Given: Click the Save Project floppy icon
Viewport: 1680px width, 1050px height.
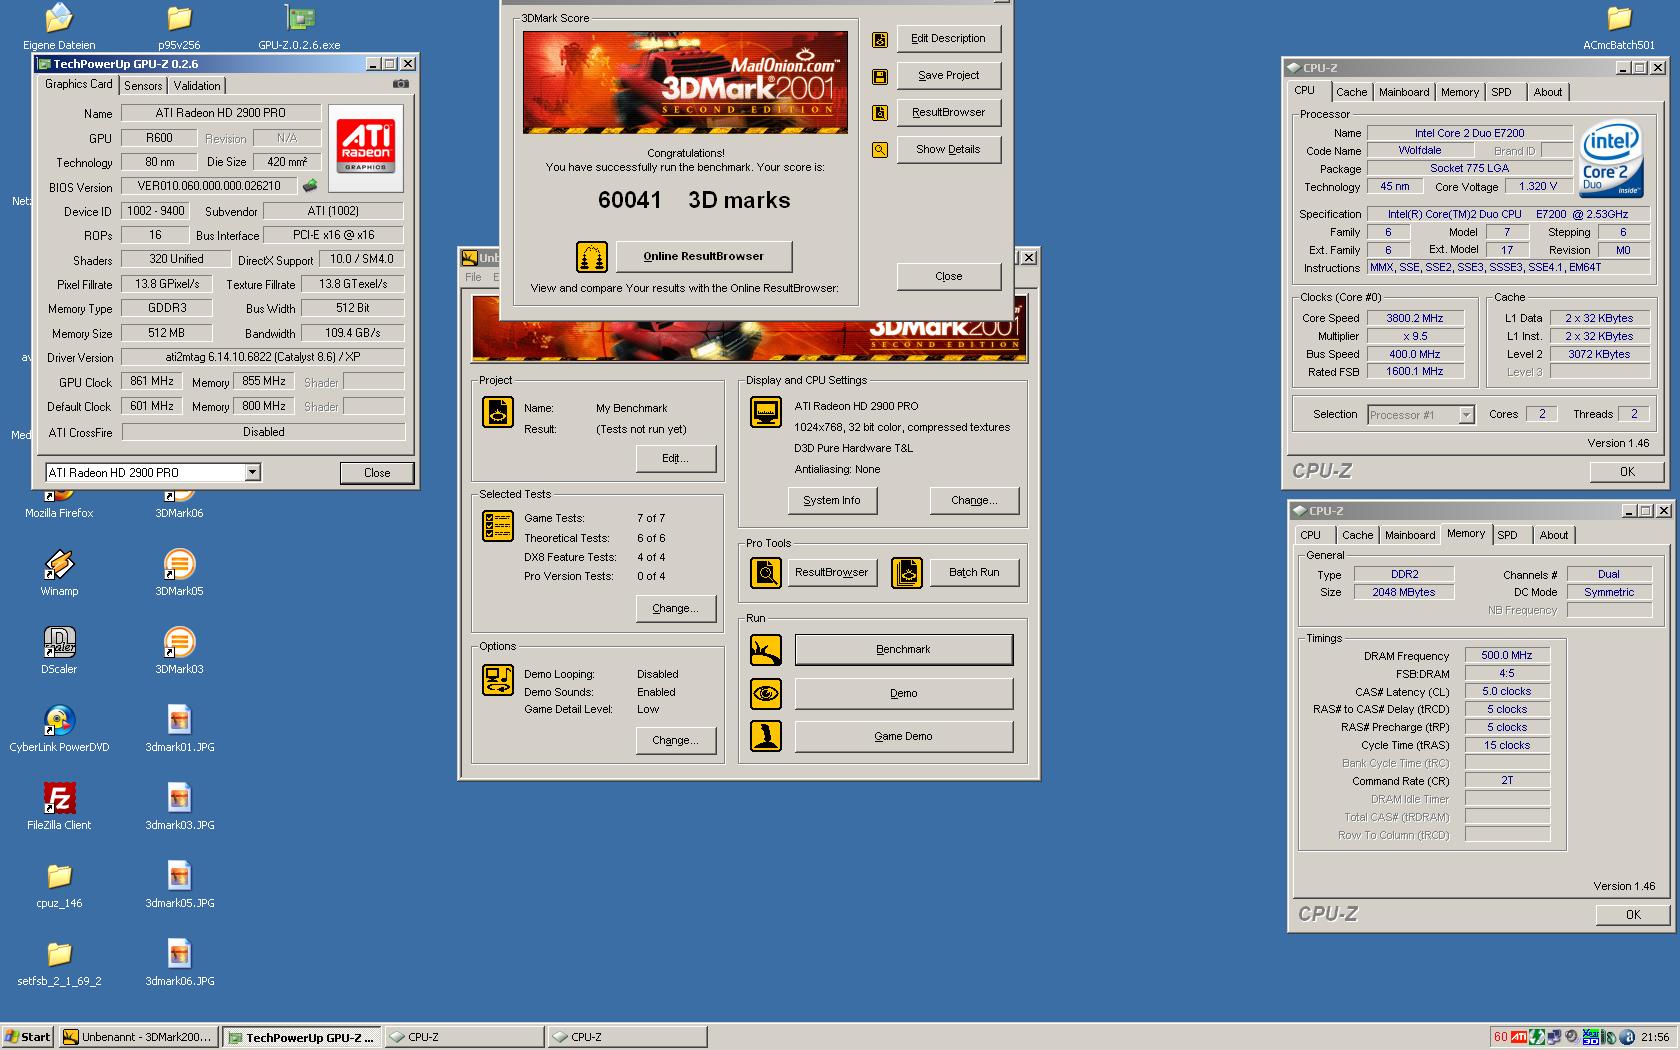Looking at the screenshot, I should (879, 77).
